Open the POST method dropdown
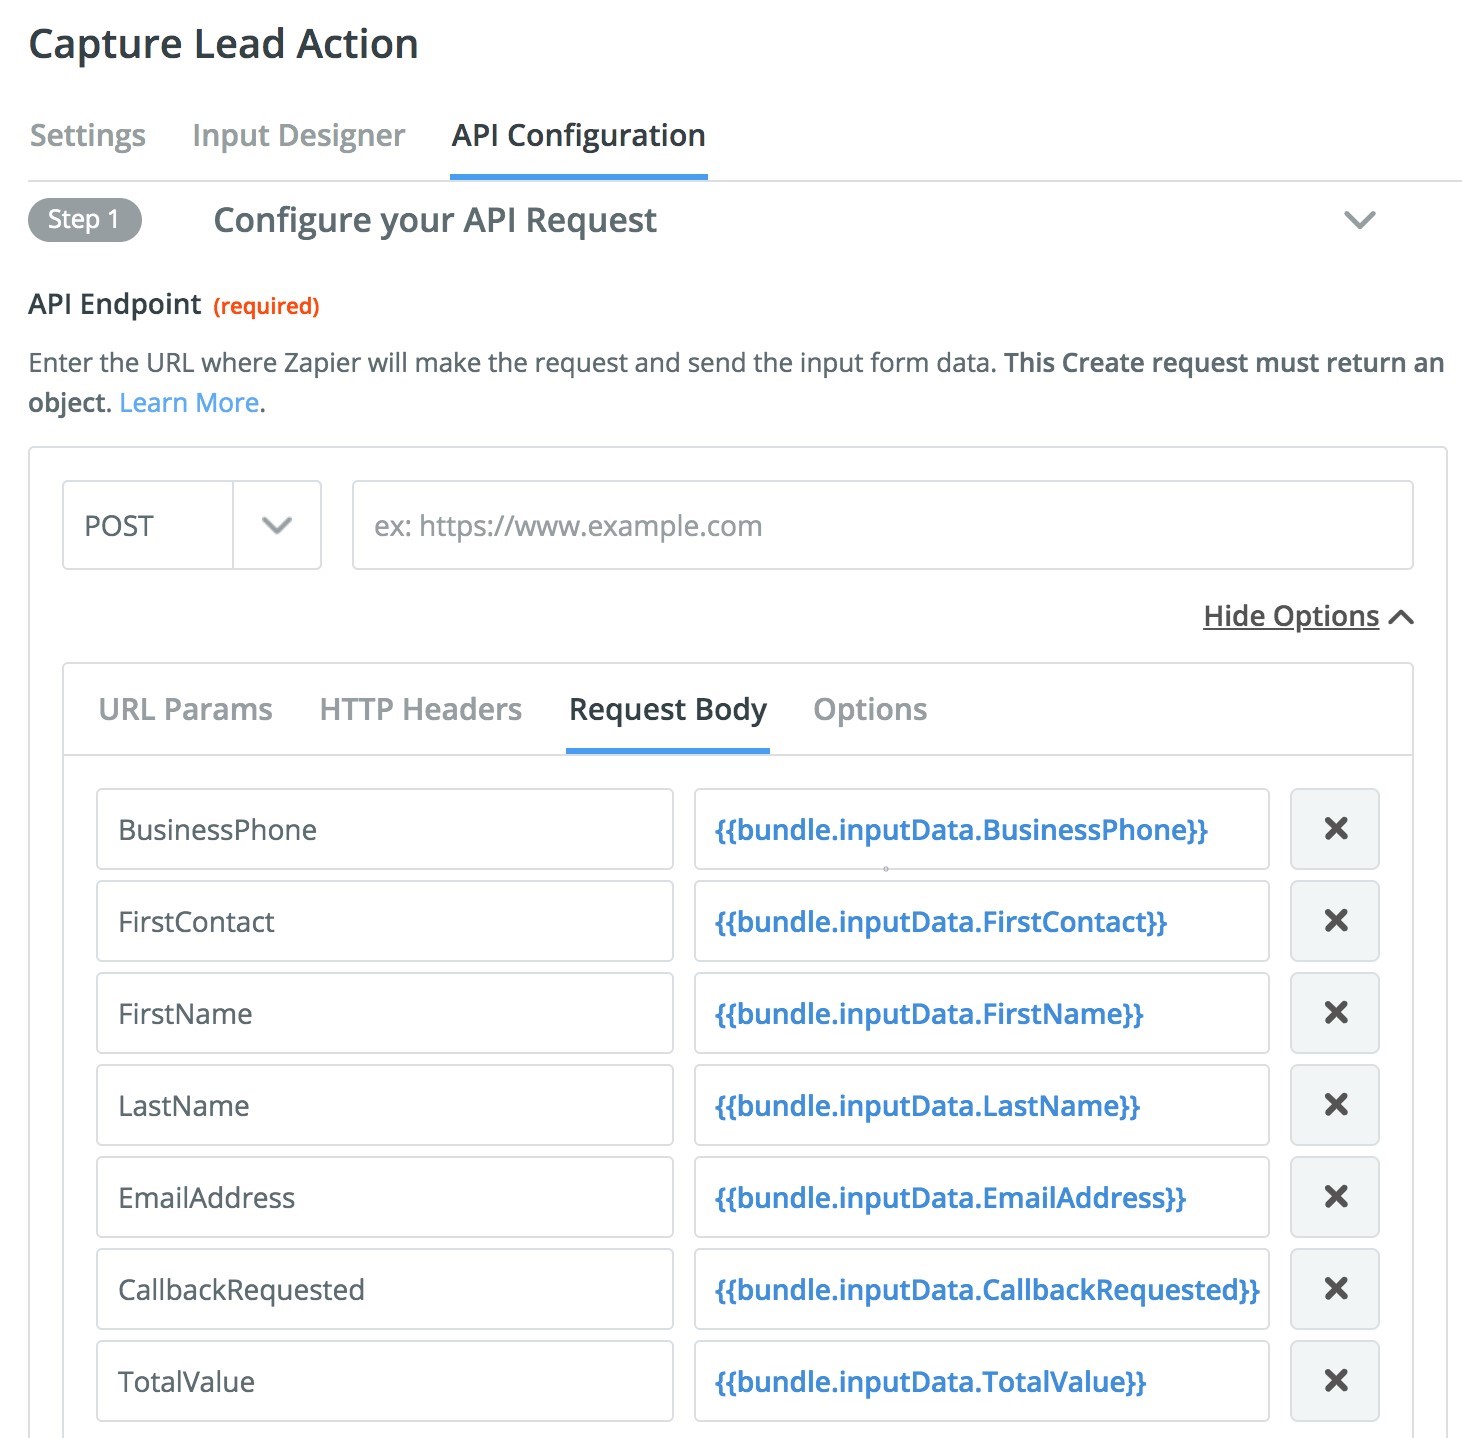This screenshot has width=1462, height=1438. click(276, 526)
